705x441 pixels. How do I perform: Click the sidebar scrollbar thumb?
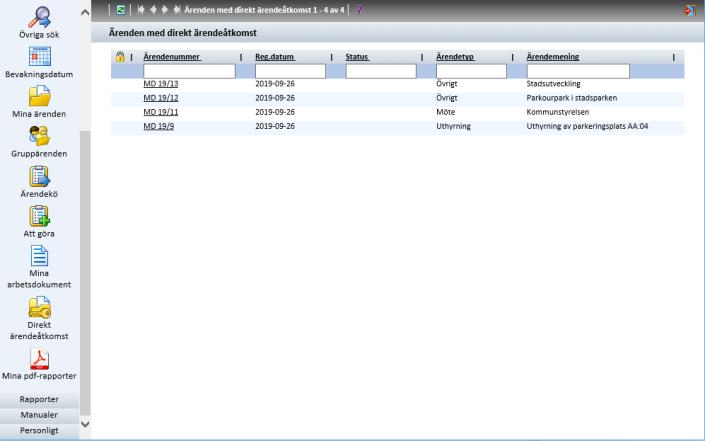pyautogui.click(x=85, y=273)
